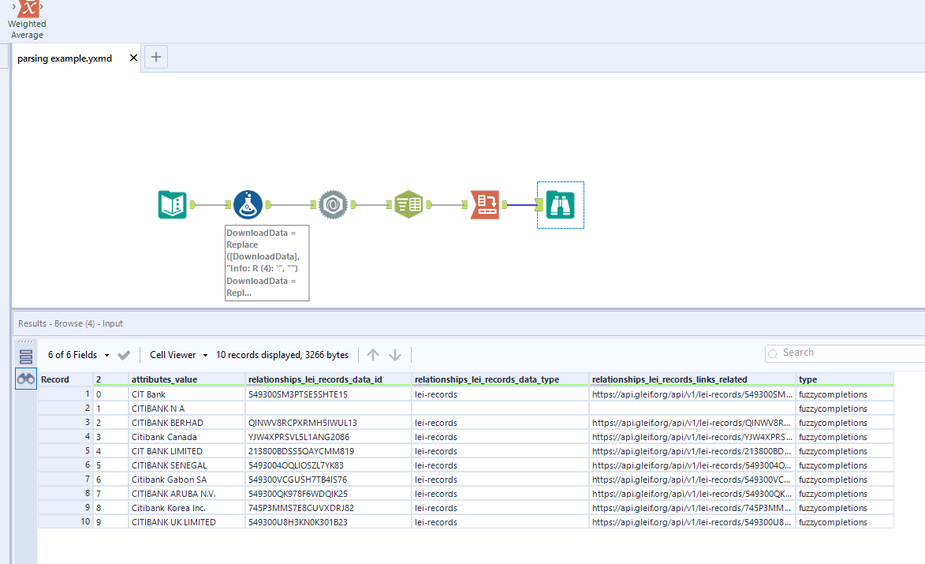This screenshot has width=925, height=564.
Task: Click the metadata list view icon
Action: coord(25,356)
